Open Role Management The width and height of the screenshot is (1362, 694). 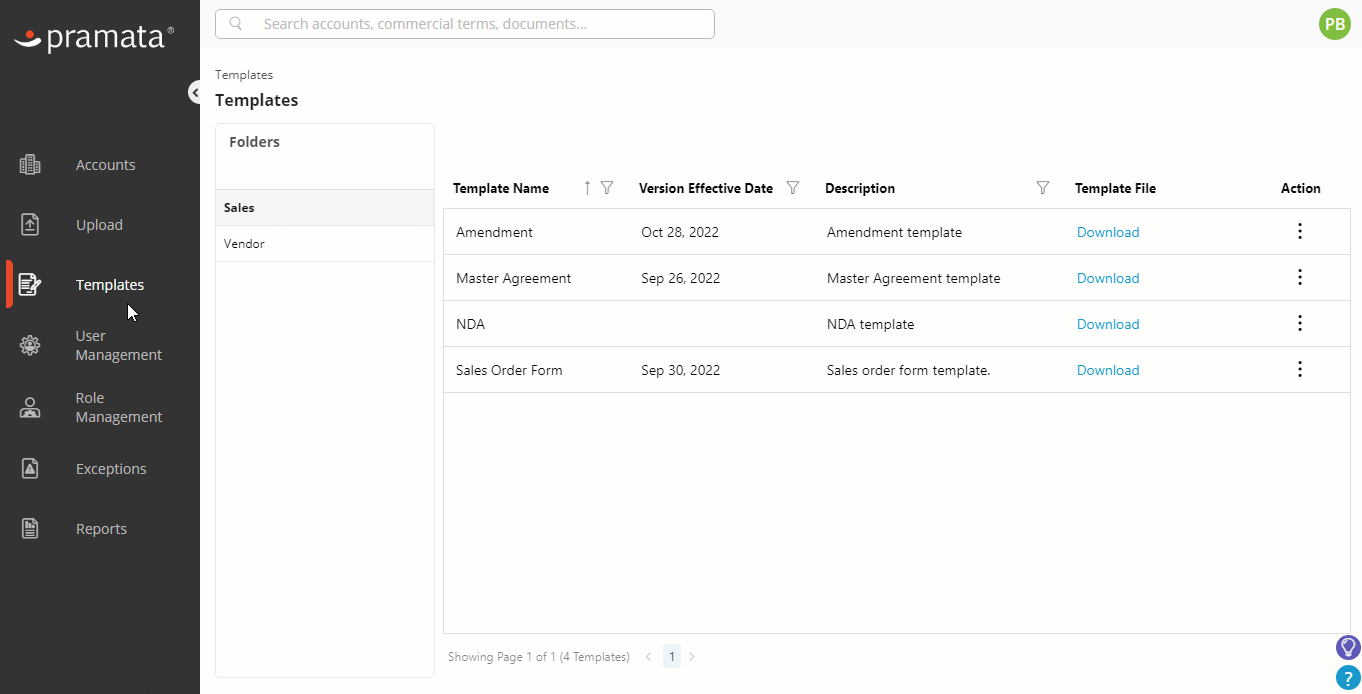[118, 407]
